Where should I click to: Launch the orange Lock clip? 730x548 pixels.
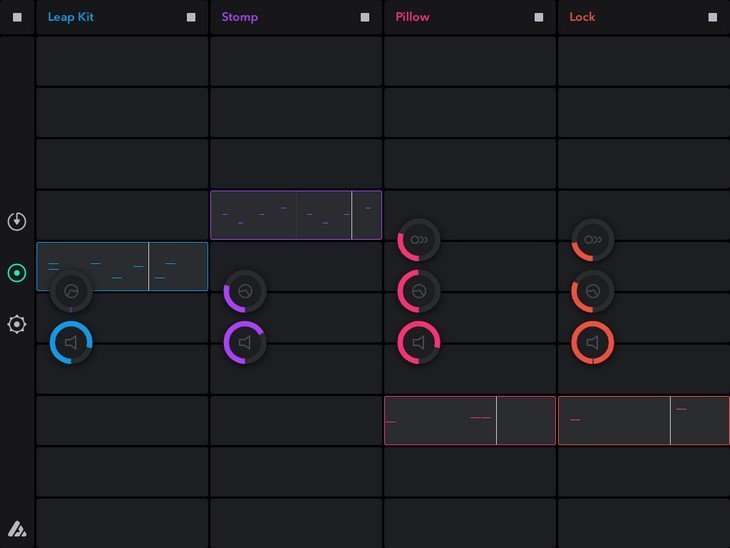coord(644,421)
